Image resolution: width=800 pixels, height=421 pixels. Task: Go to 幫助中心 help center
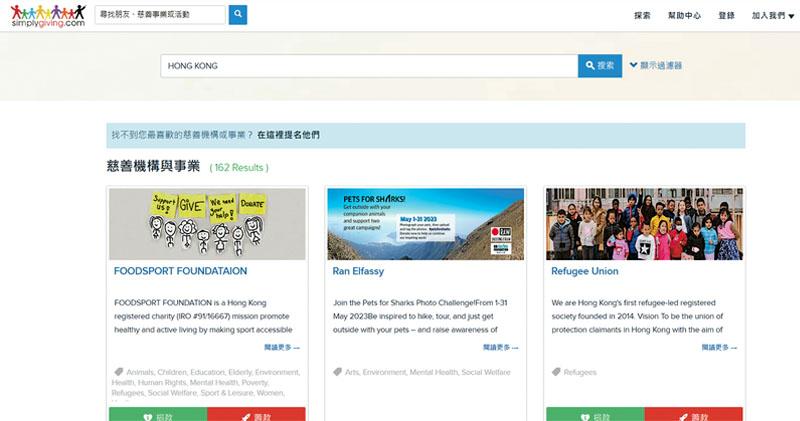click(x=684, y=16)
